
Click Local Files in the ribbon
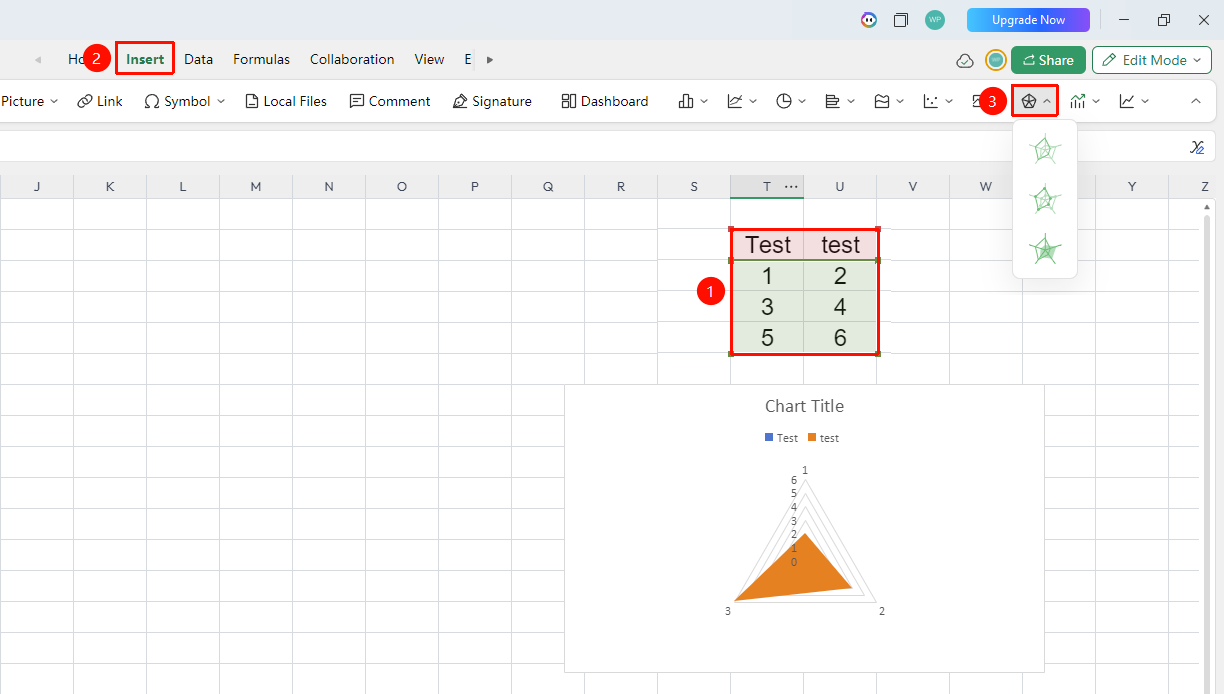click(286, 101)
